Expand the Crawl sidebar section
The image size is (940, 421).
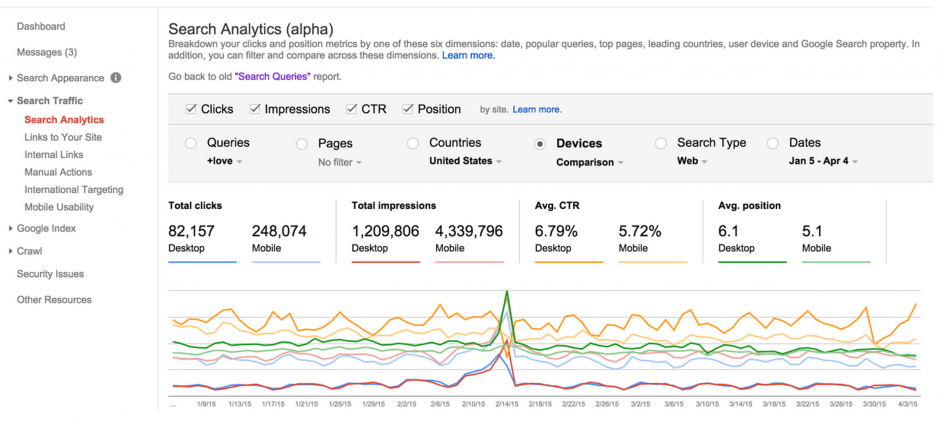pyautogui.click(x=10, y=251)
